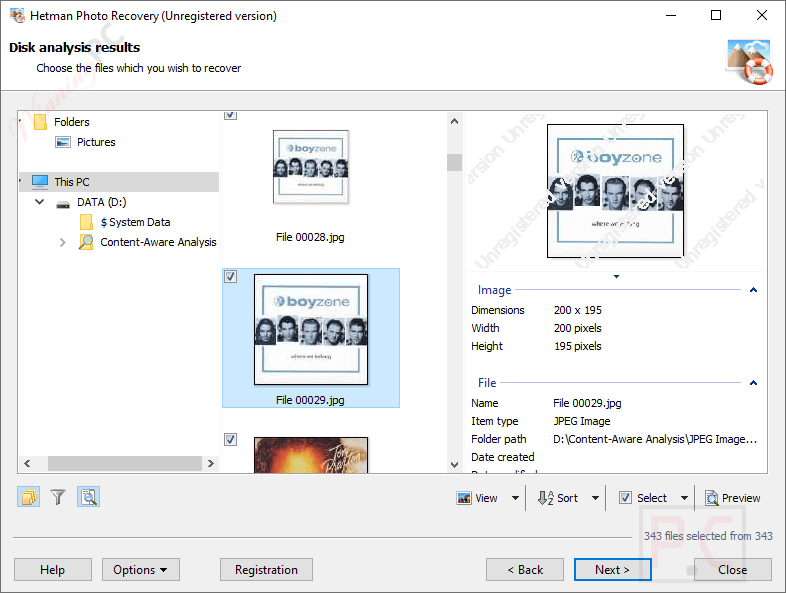Click the 'File 00028.jpg' file name label
The height and width of the screenshot is (593, 786).
pyautogui.click(x=310, y=237)
